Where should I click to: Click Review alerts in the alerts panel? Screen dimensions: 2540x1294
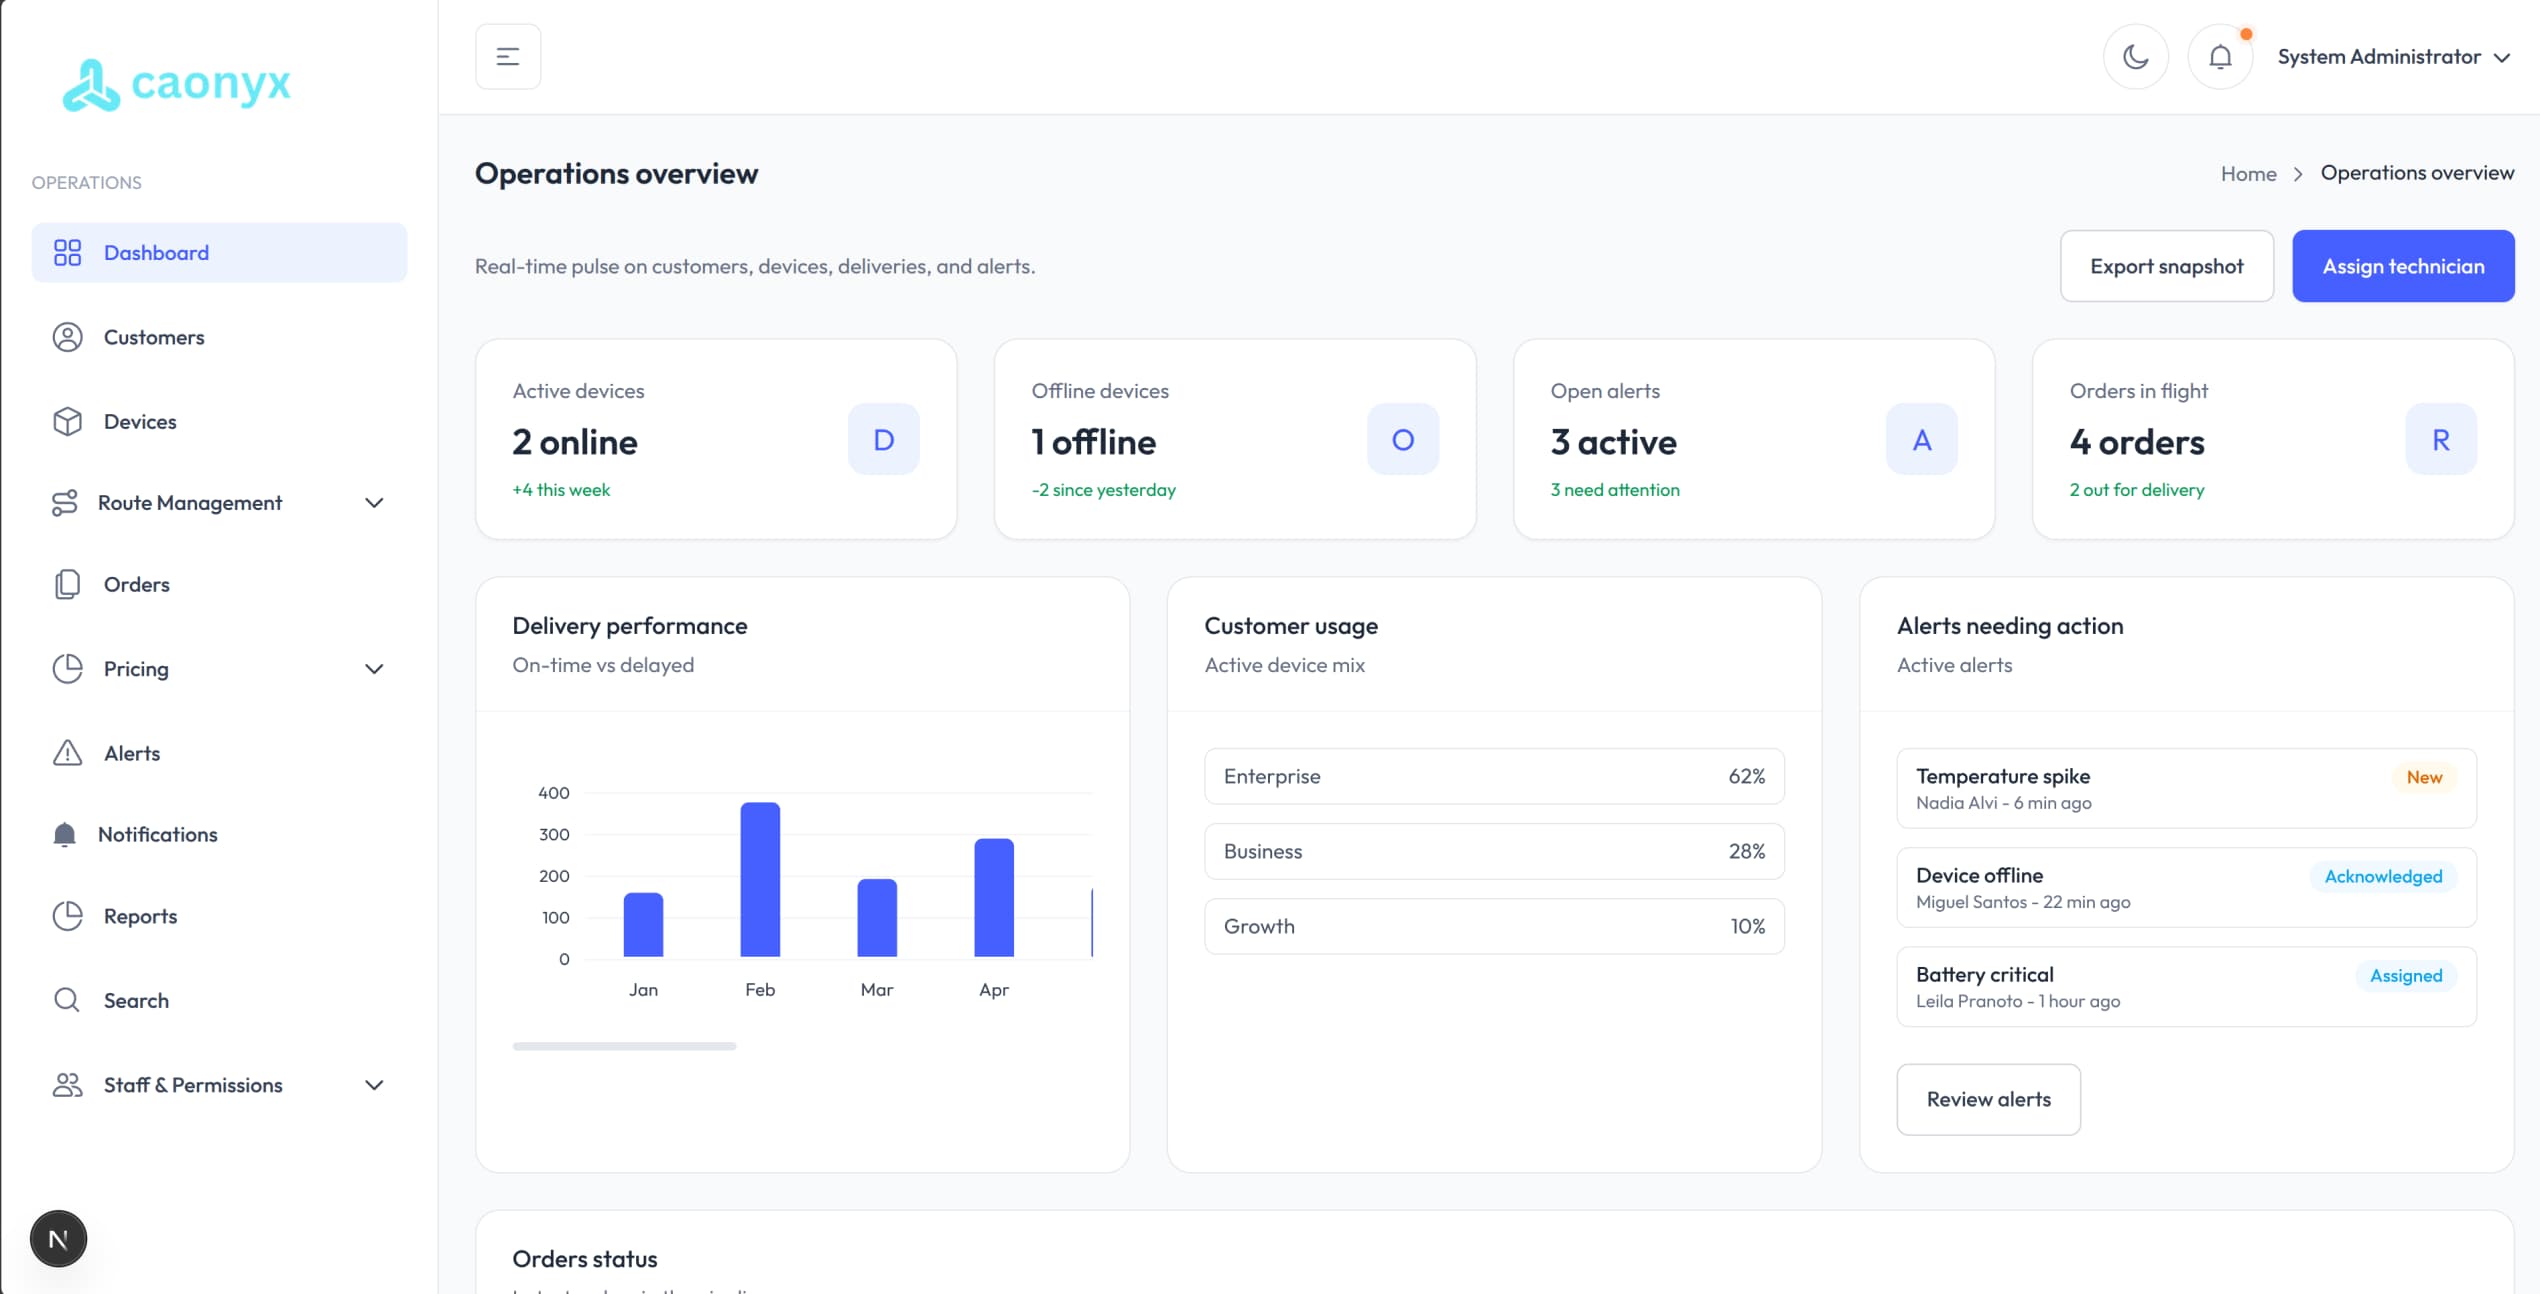click(x=1988, y=1099)
